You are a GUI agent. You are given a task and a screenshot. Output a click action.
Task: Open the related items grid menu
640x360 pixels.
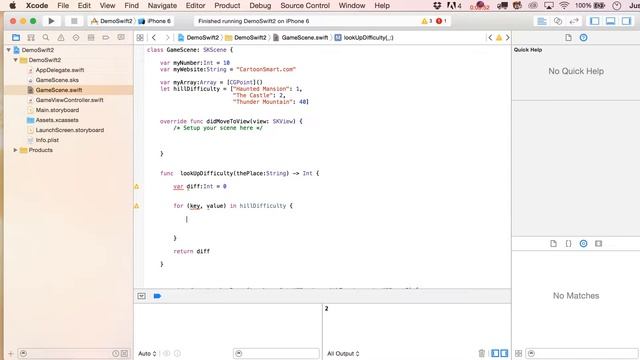[x=140, y=38]
